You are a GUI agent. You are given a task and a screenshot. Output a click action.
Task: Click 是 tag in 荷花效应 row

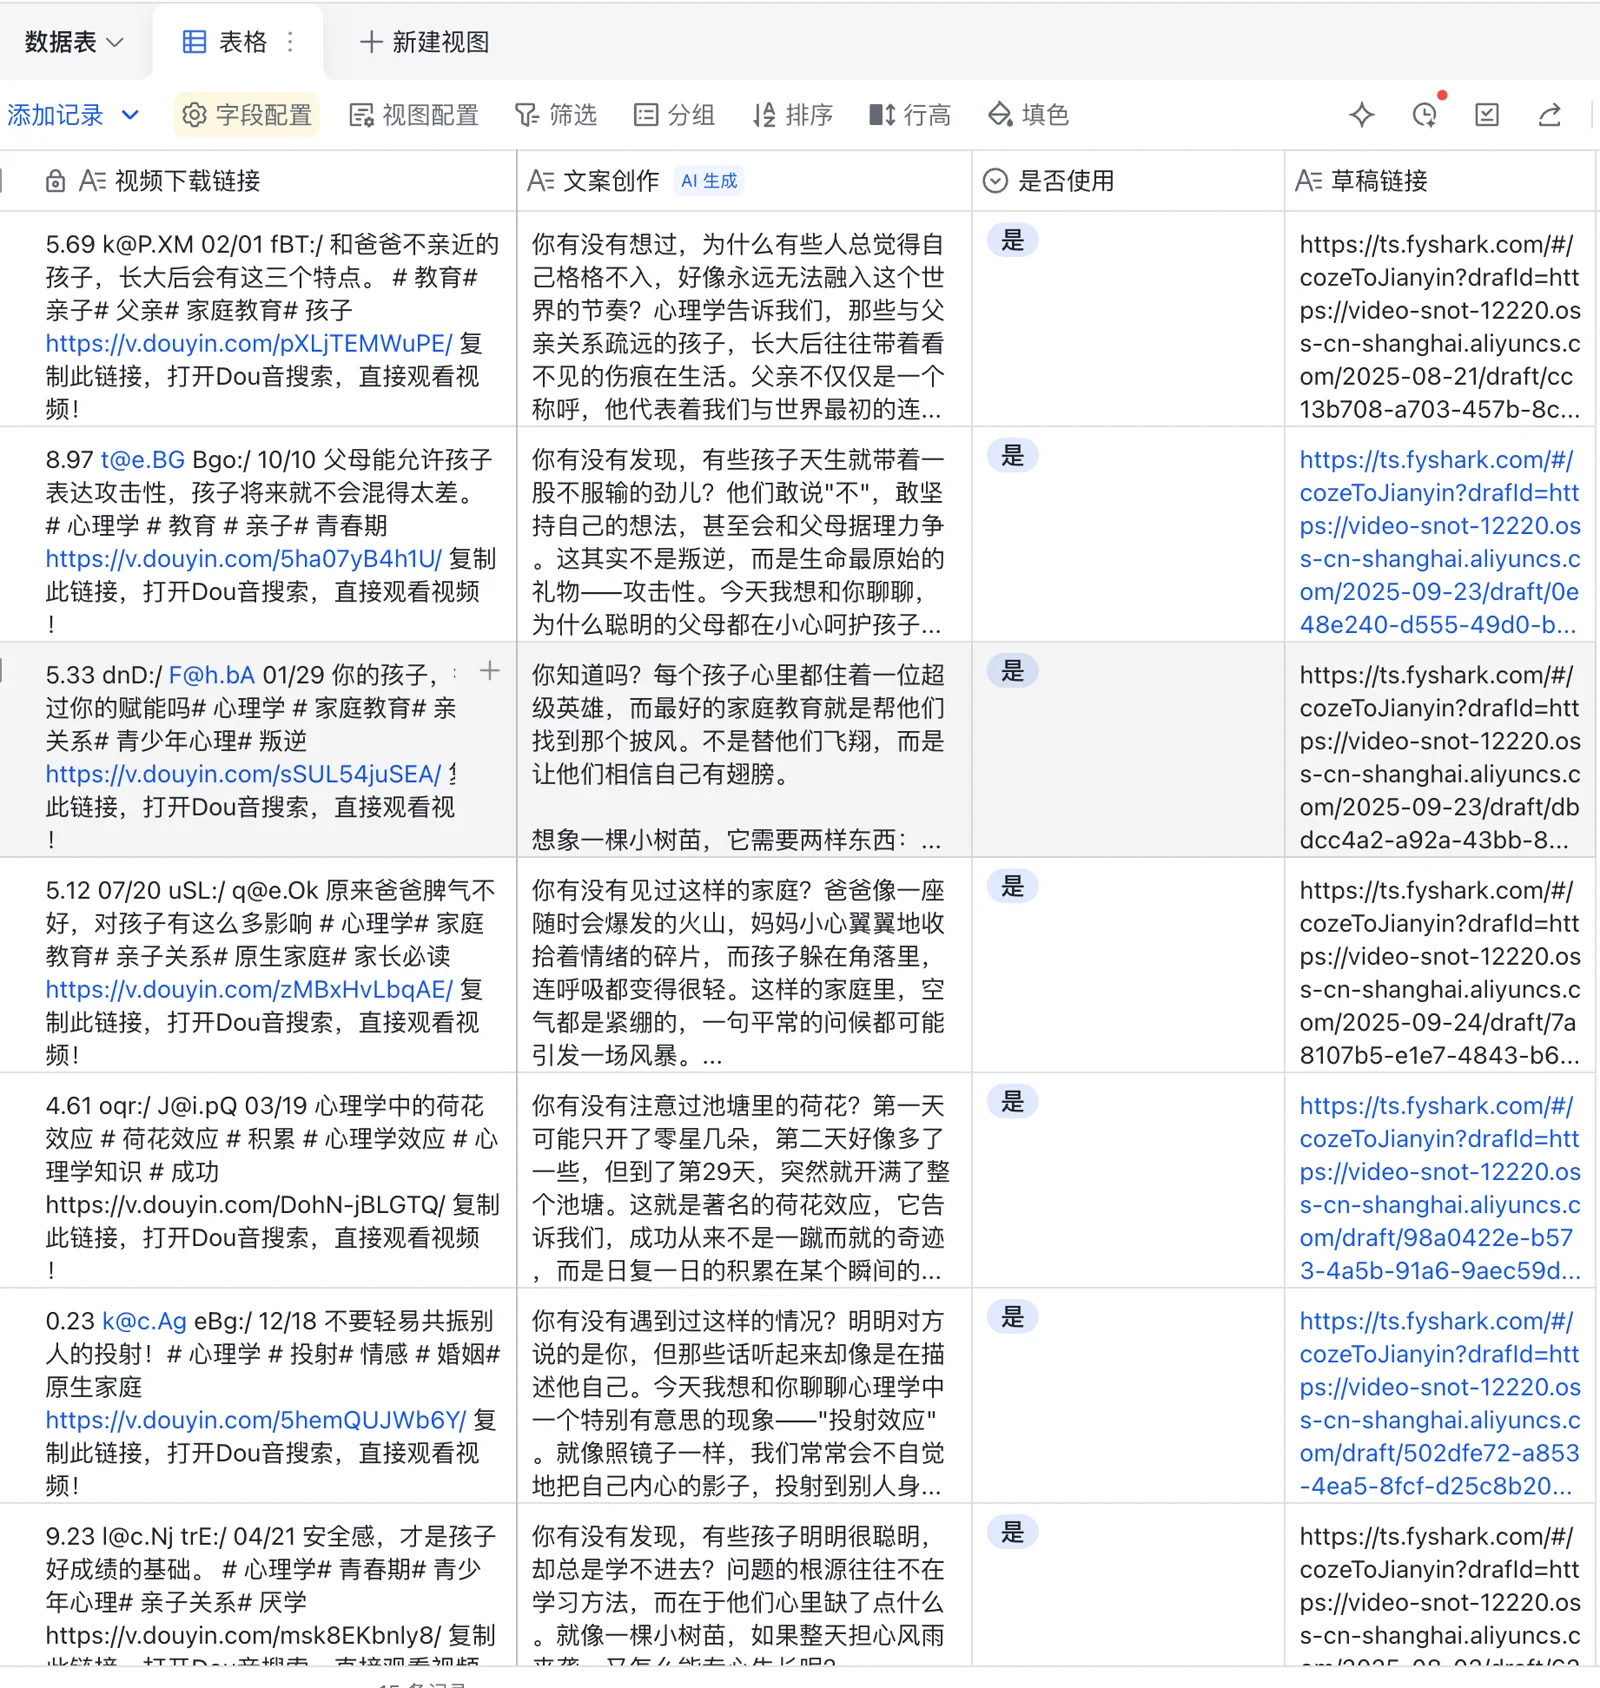[x=1013, y=1102]
